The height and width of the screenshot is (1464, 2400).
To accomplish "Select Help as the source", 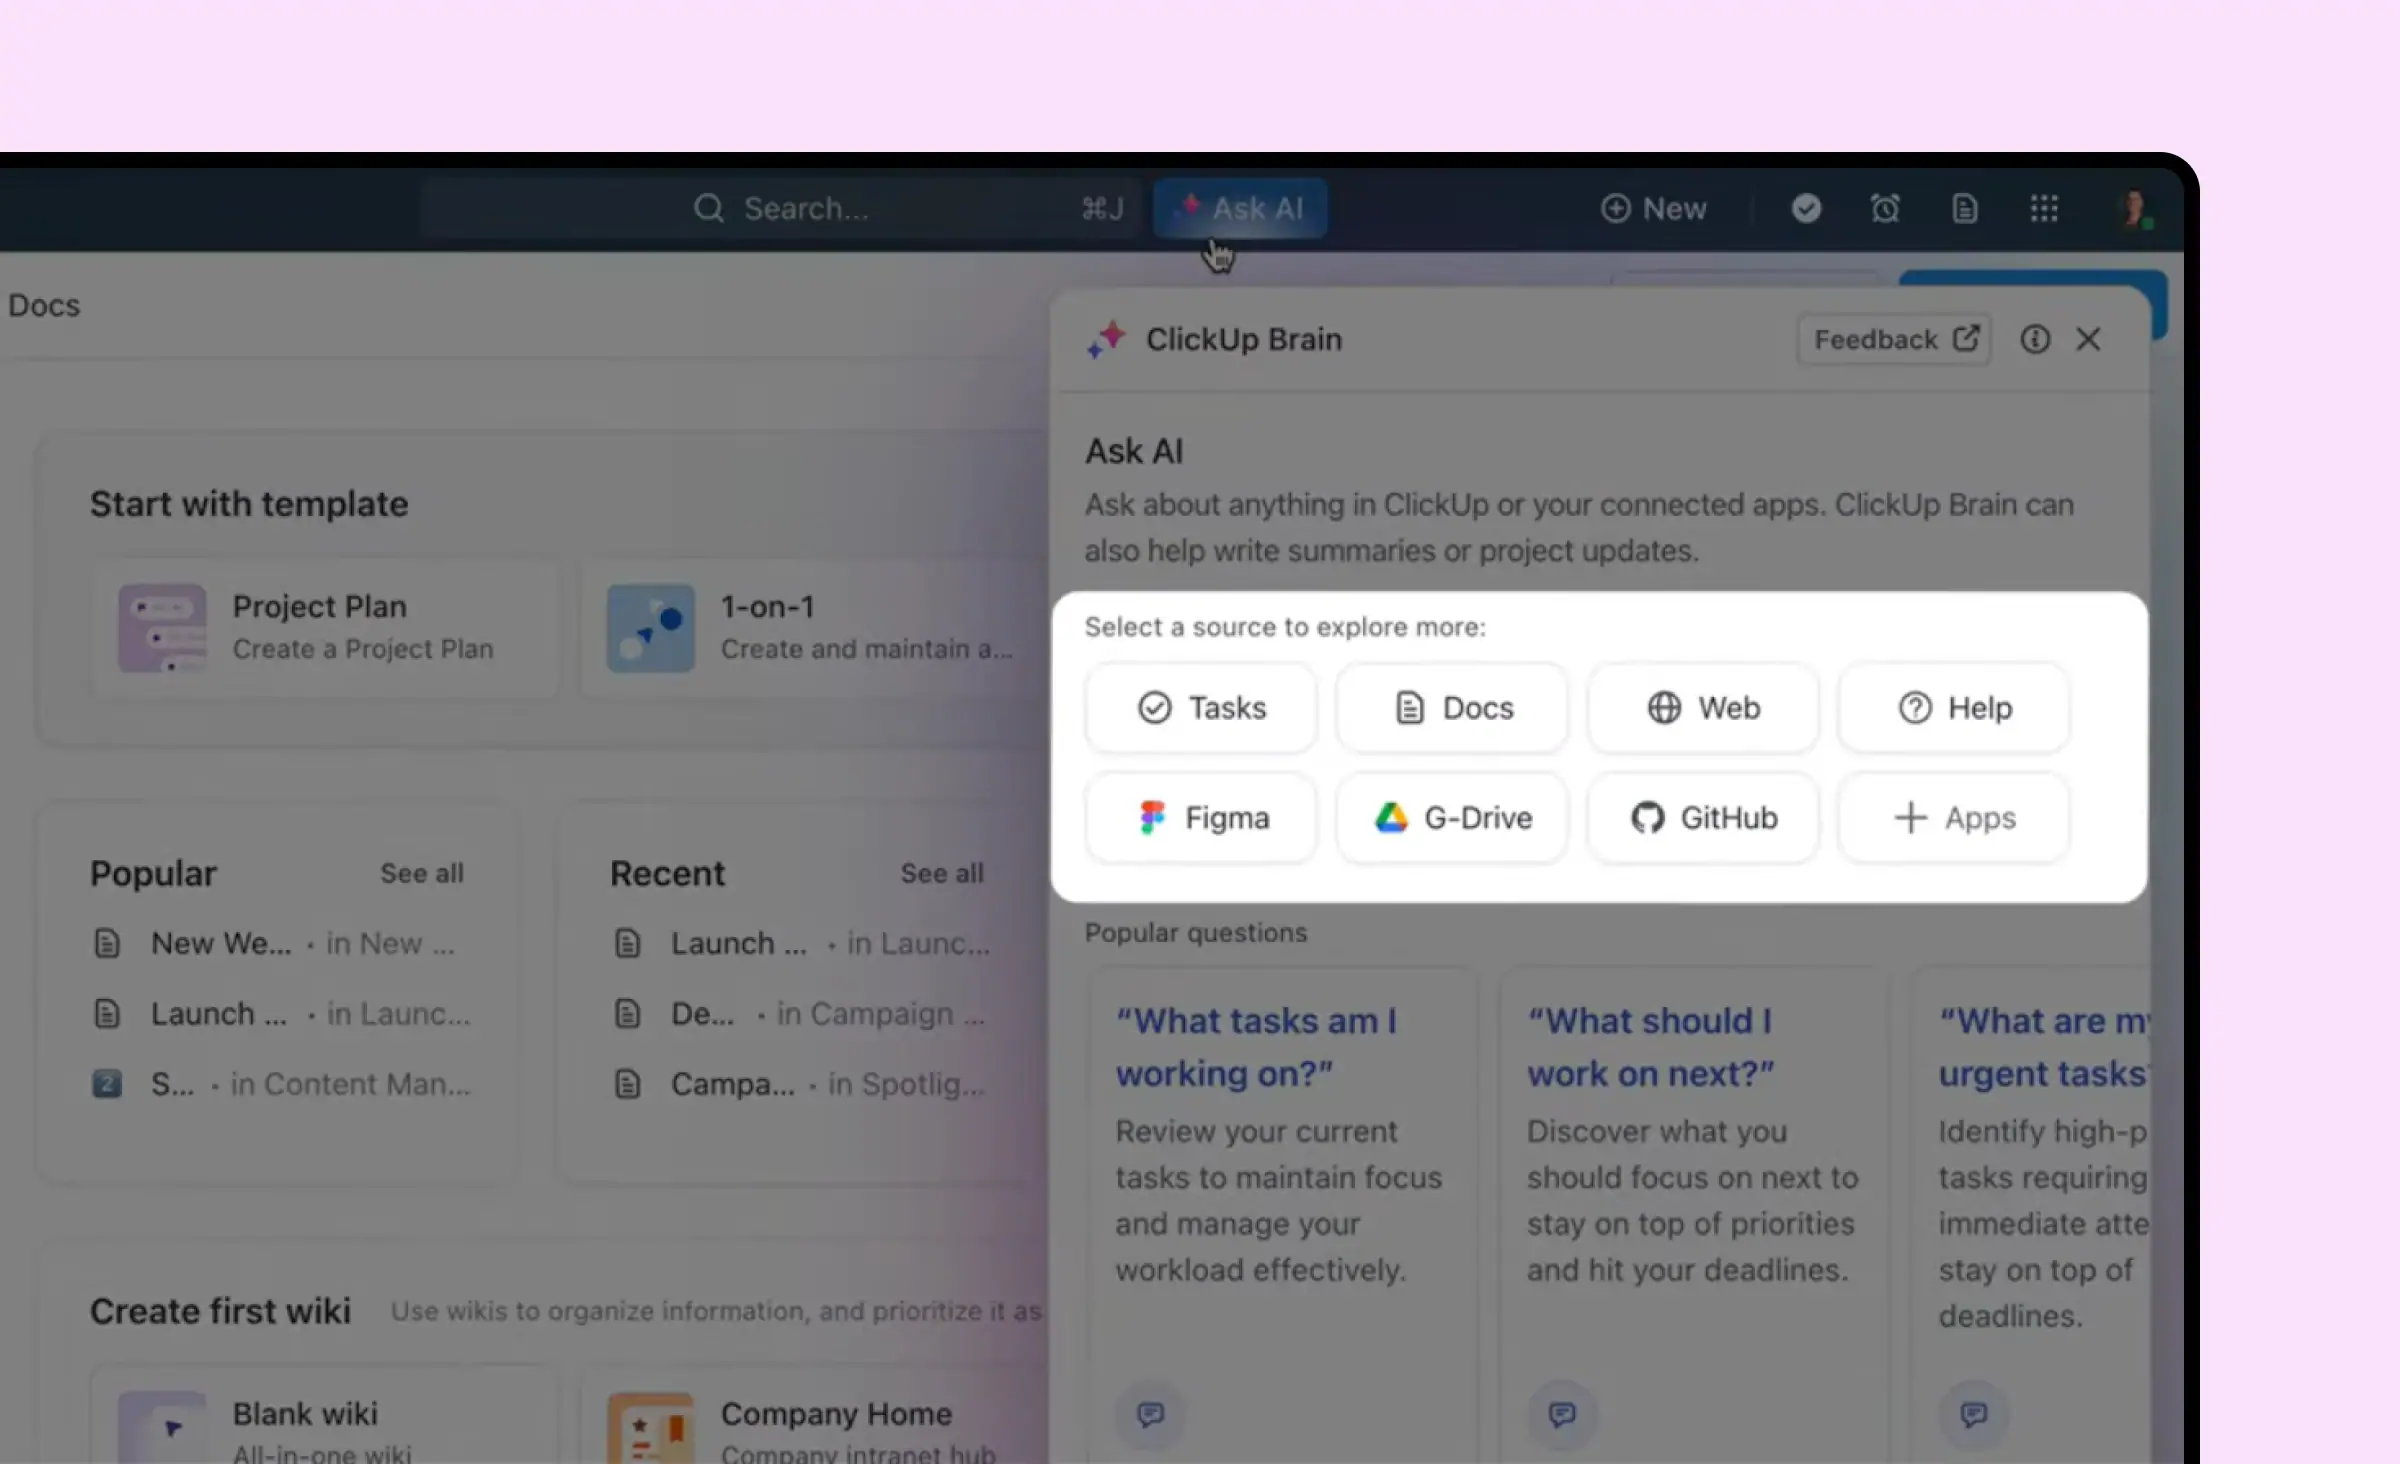I will (x=1954, y=708).
